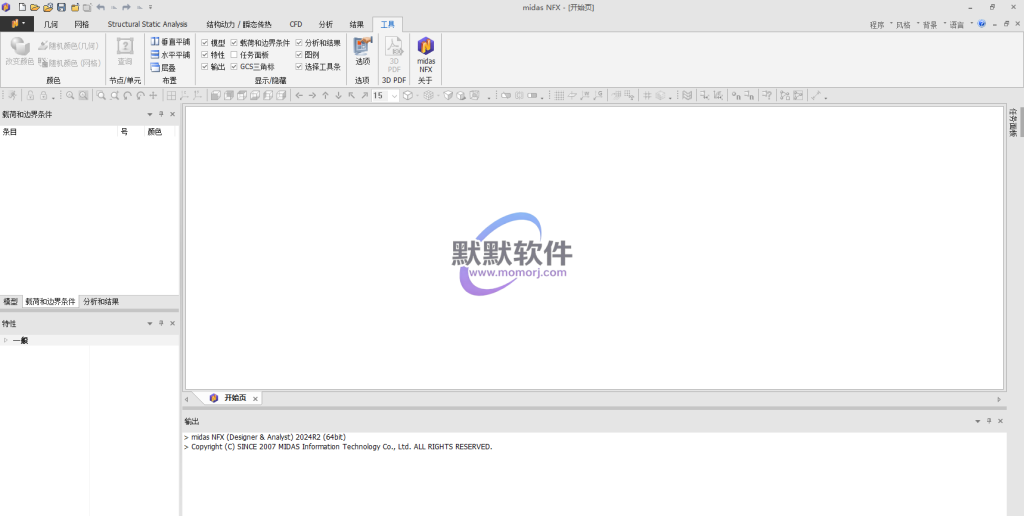Close the 开始页 document tab
The image size is (1024, 516).
point(255,398)
